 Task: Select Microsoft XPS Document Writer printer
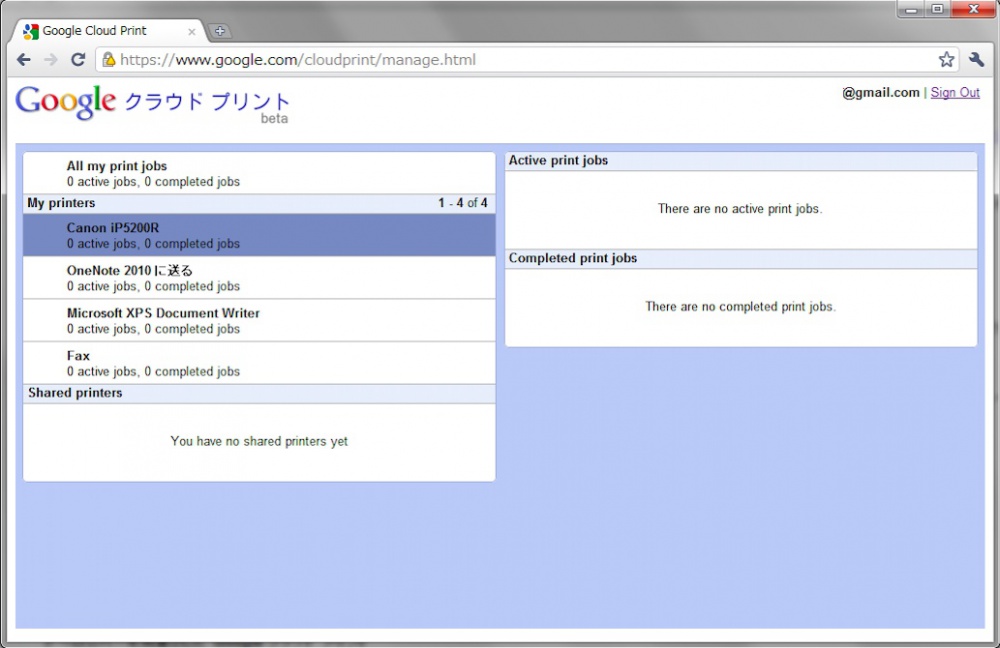point(259,321)
